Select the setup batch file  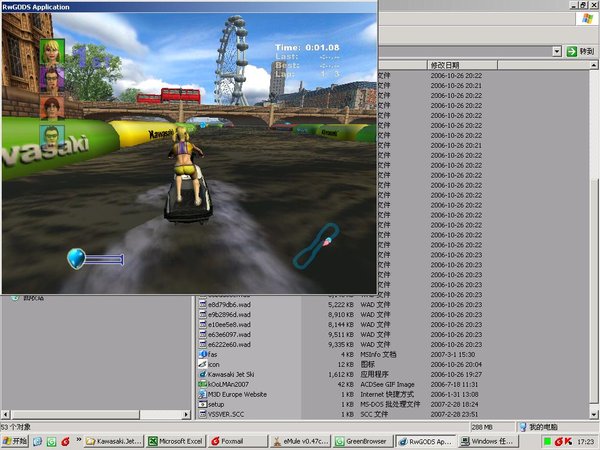click(x=218, y=403)
